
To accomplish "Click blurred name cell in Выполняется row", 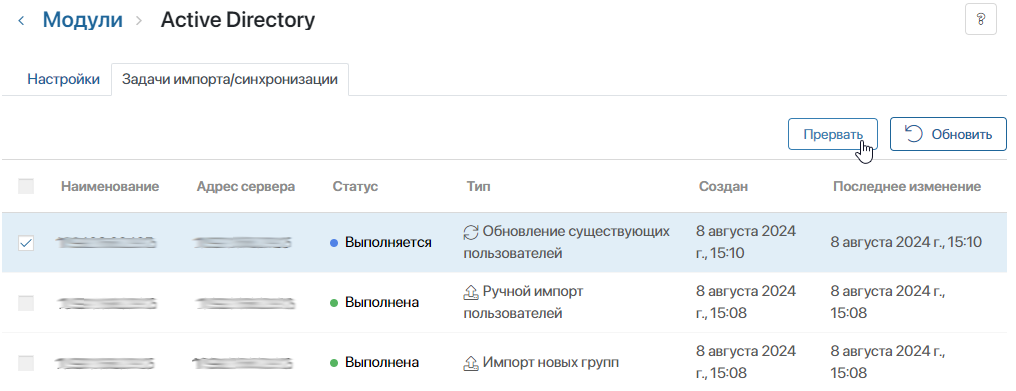I will [106, 243].
